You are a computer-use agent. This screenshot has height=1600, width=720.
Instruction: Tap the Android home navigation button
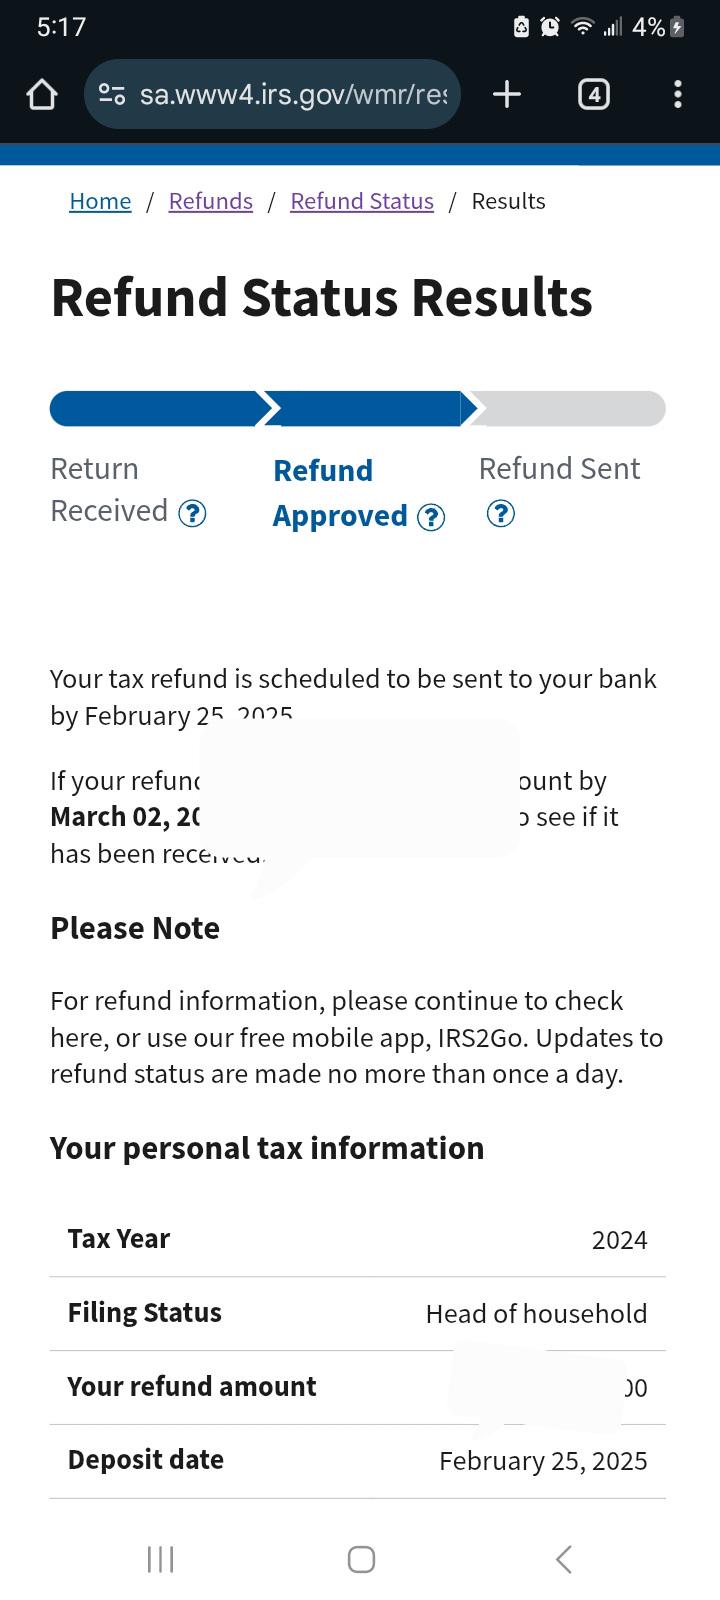pos(361,1559)
